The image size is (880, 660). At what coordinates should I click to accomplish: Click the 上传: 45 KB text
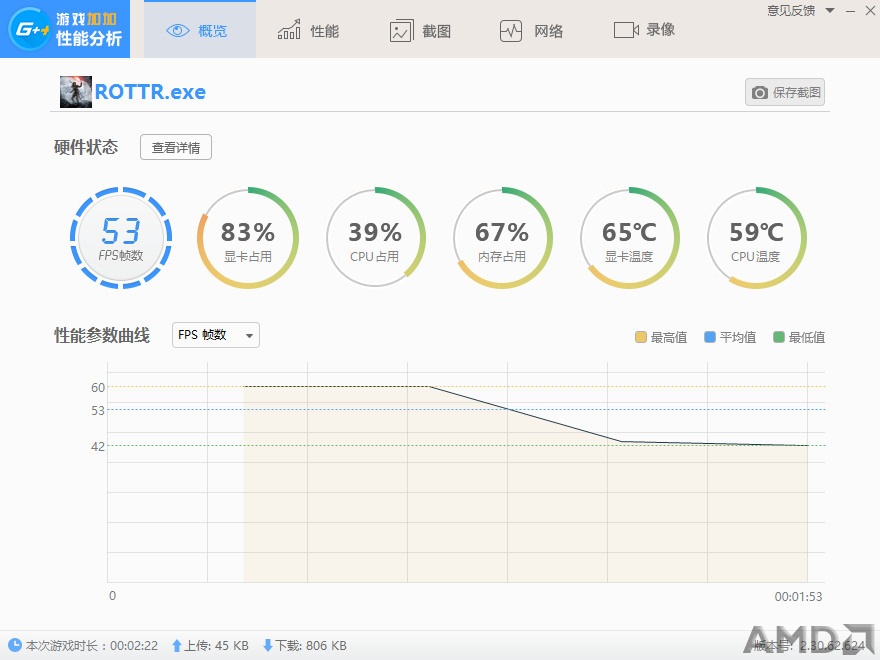click(217, 646)
